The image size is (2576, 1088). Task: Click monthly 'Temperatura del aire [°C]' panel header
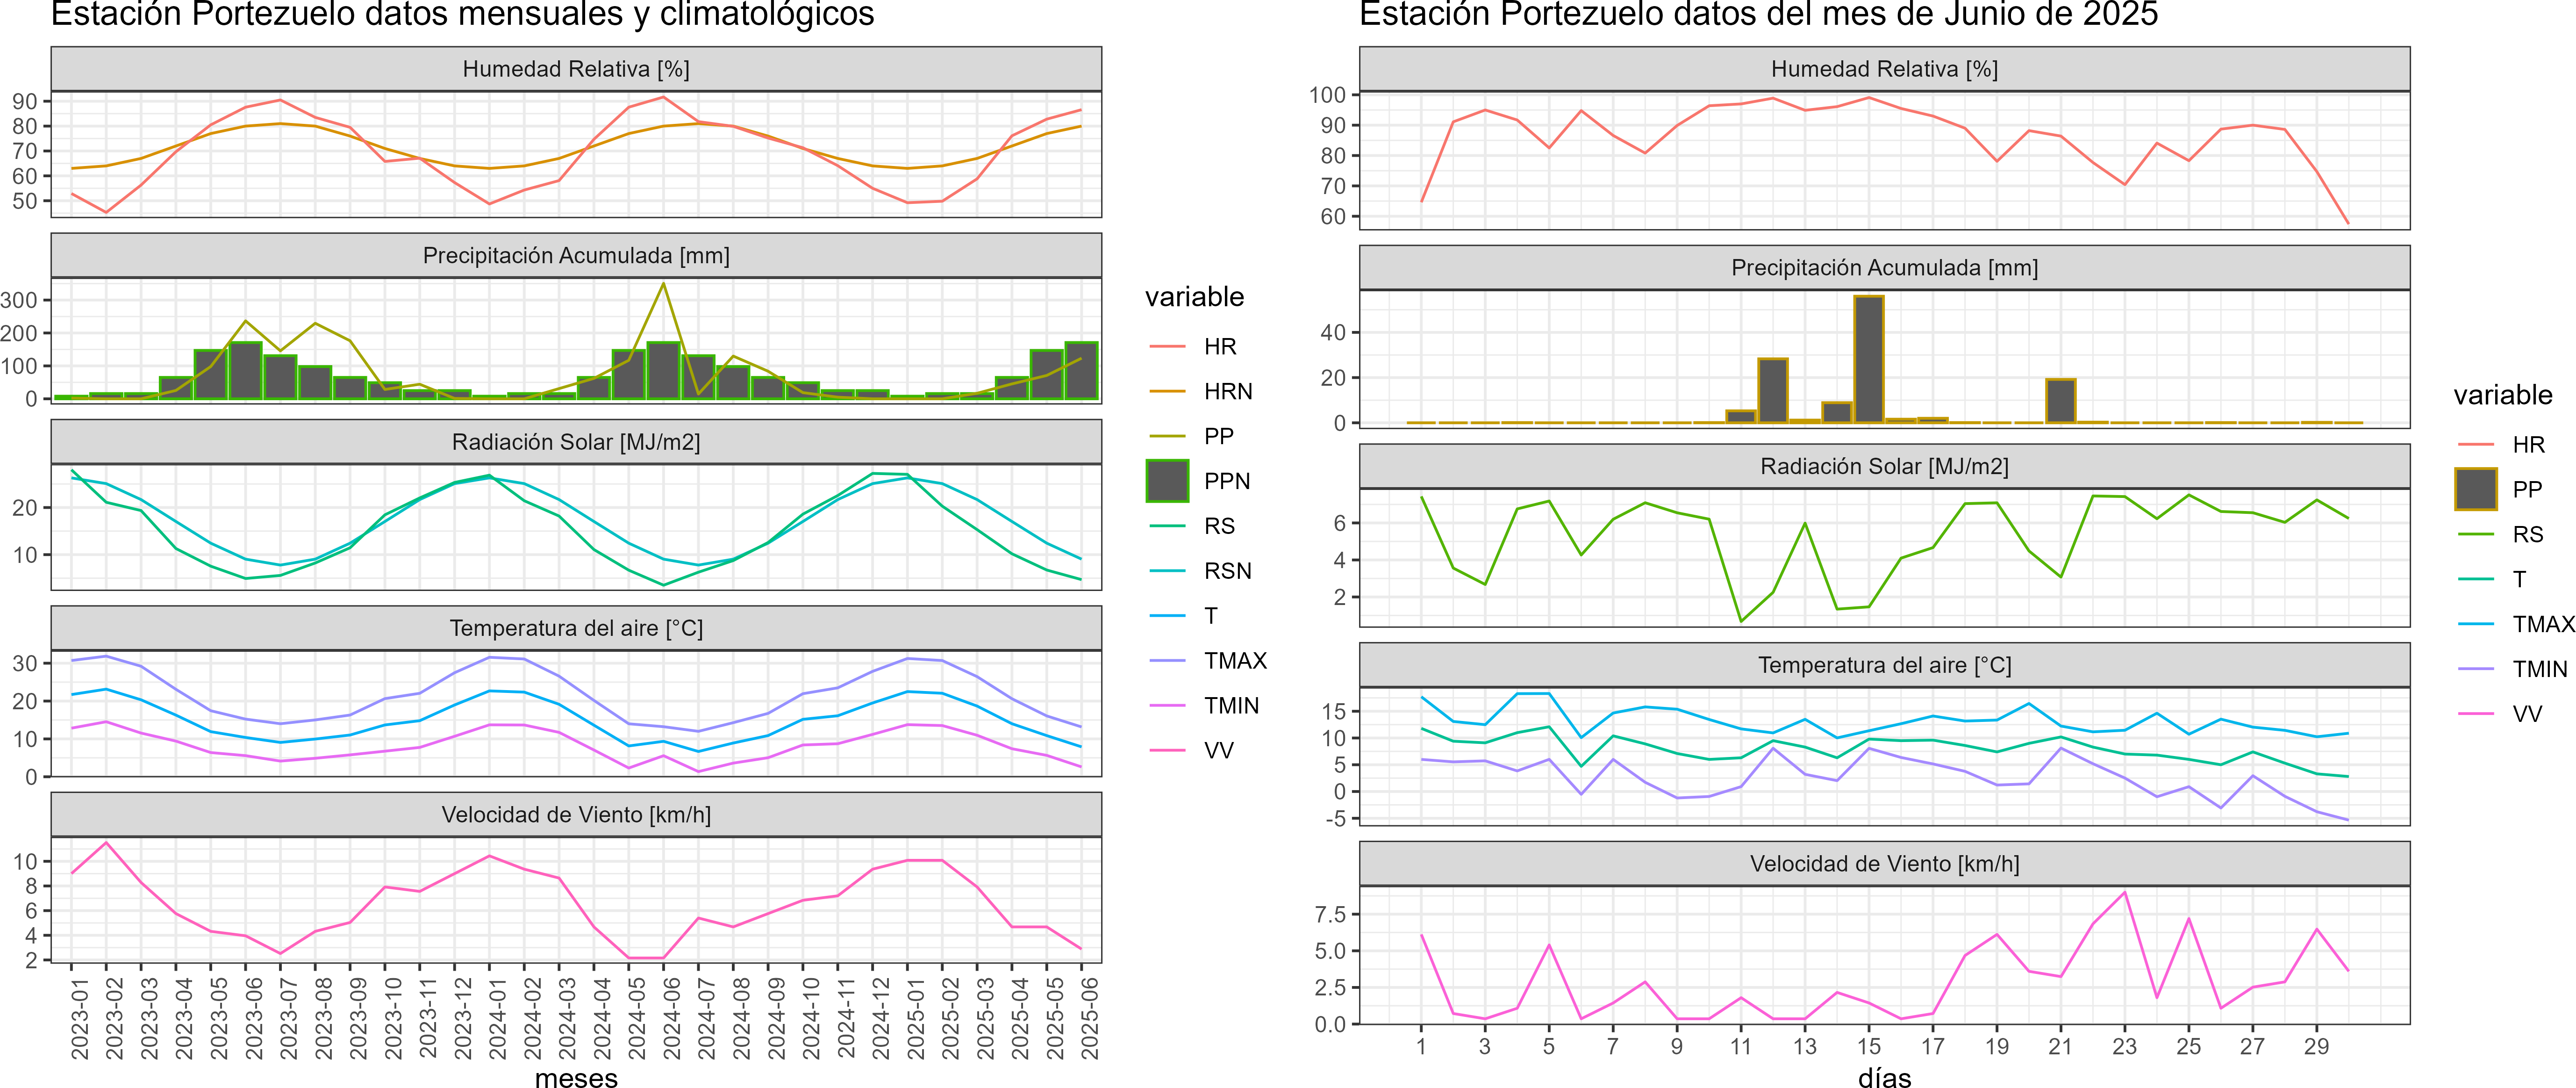click(576, 628)
